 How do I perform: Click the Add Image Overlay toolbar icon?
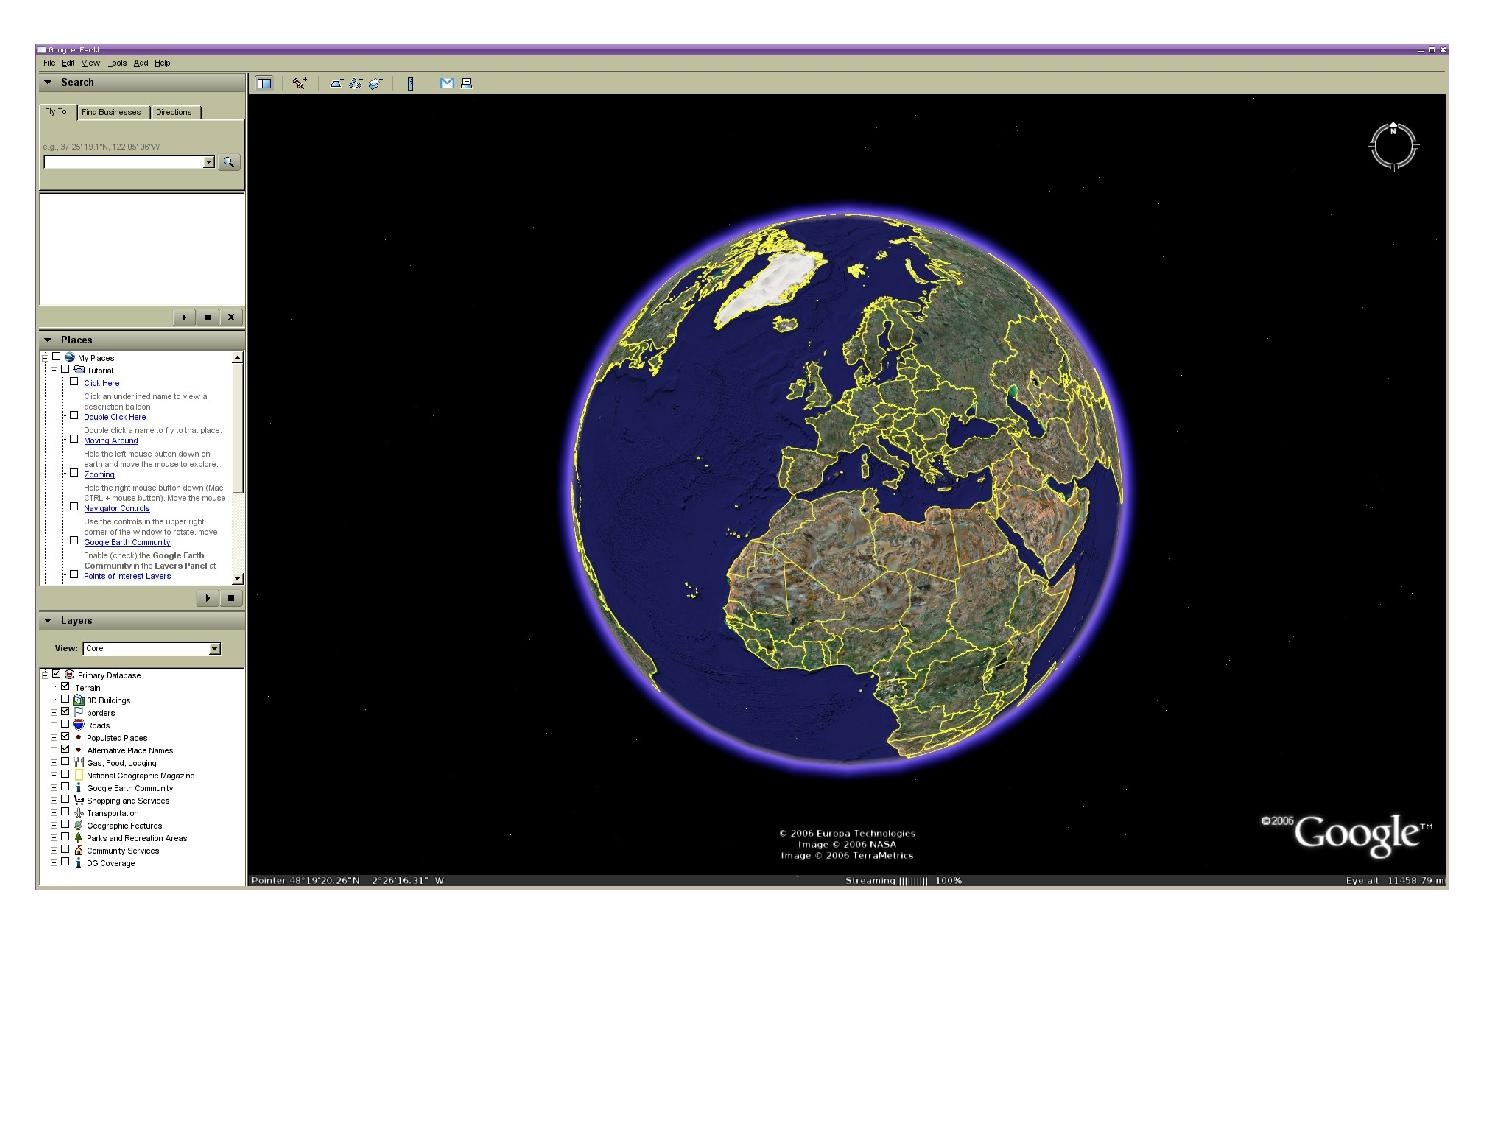[375, 83]
